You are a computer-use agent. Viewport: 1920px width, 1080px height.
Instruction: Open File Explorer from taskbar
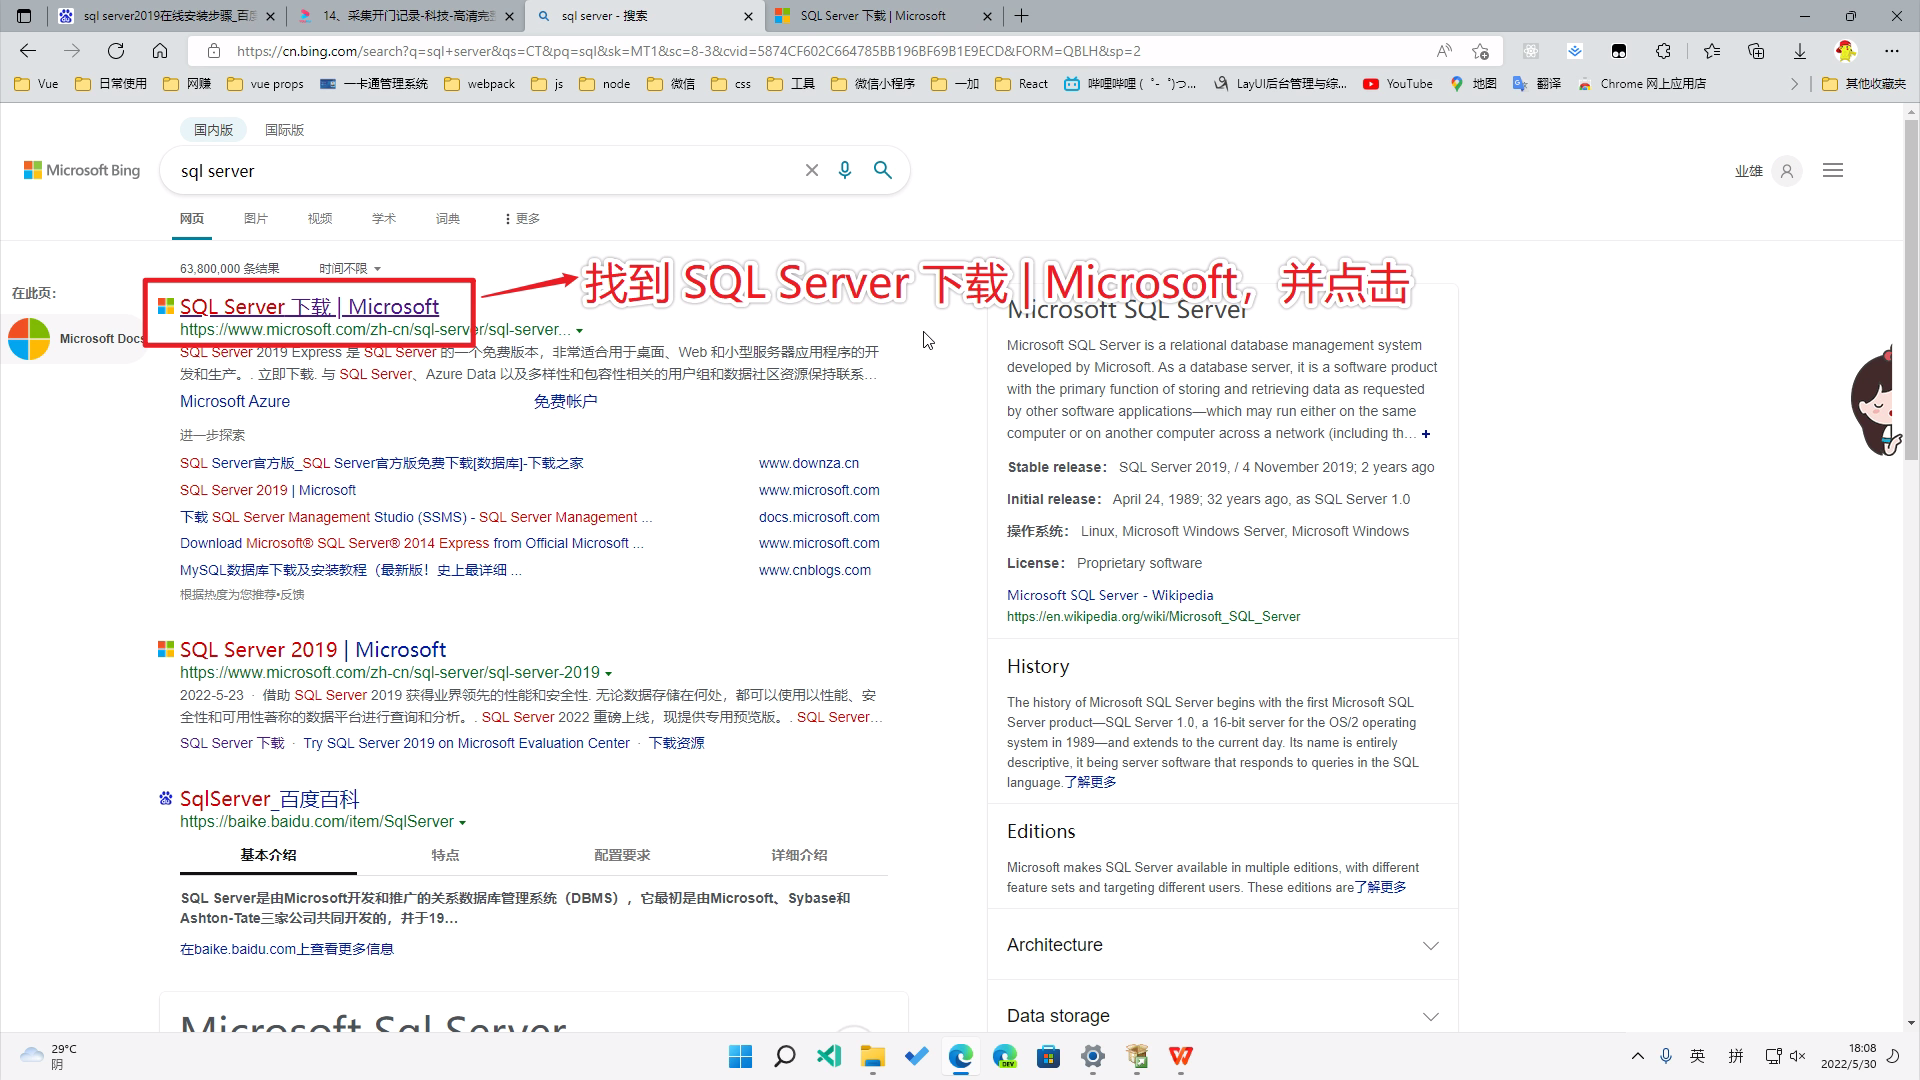tap(873, 1056)
